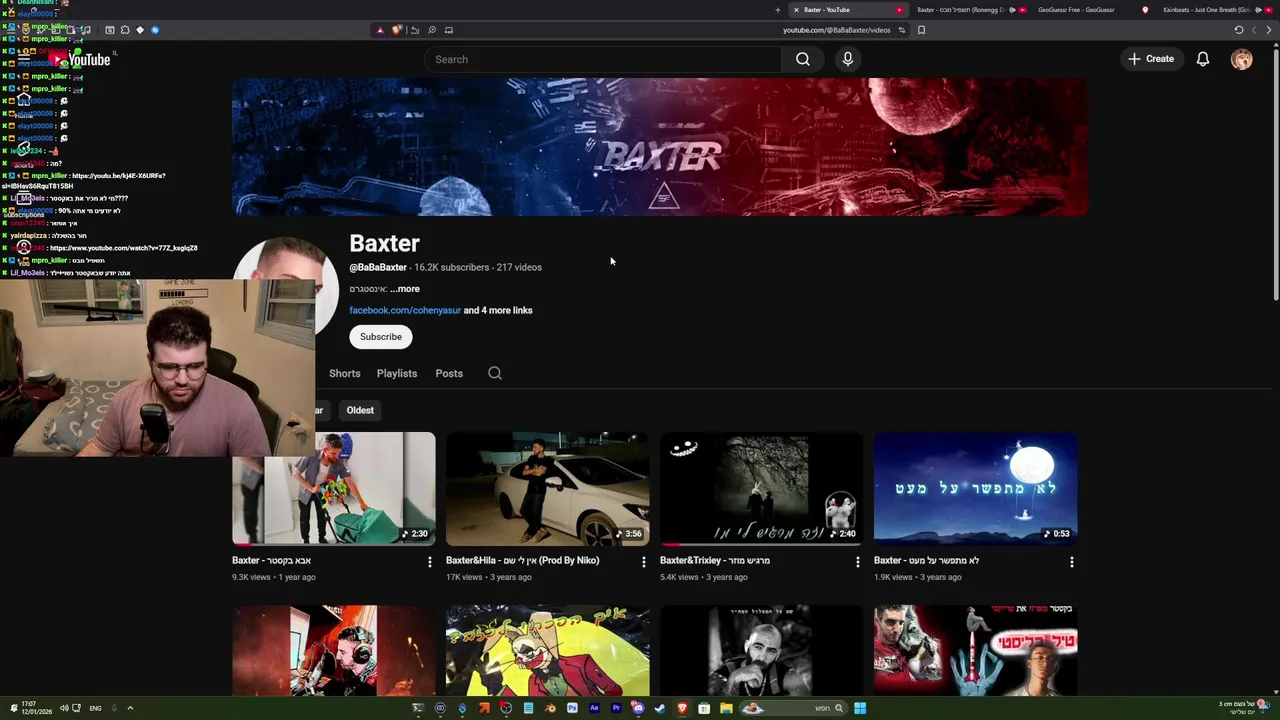Open the Windows Start button
Viewport: 1280px width, 720px height.
(860, 708)
